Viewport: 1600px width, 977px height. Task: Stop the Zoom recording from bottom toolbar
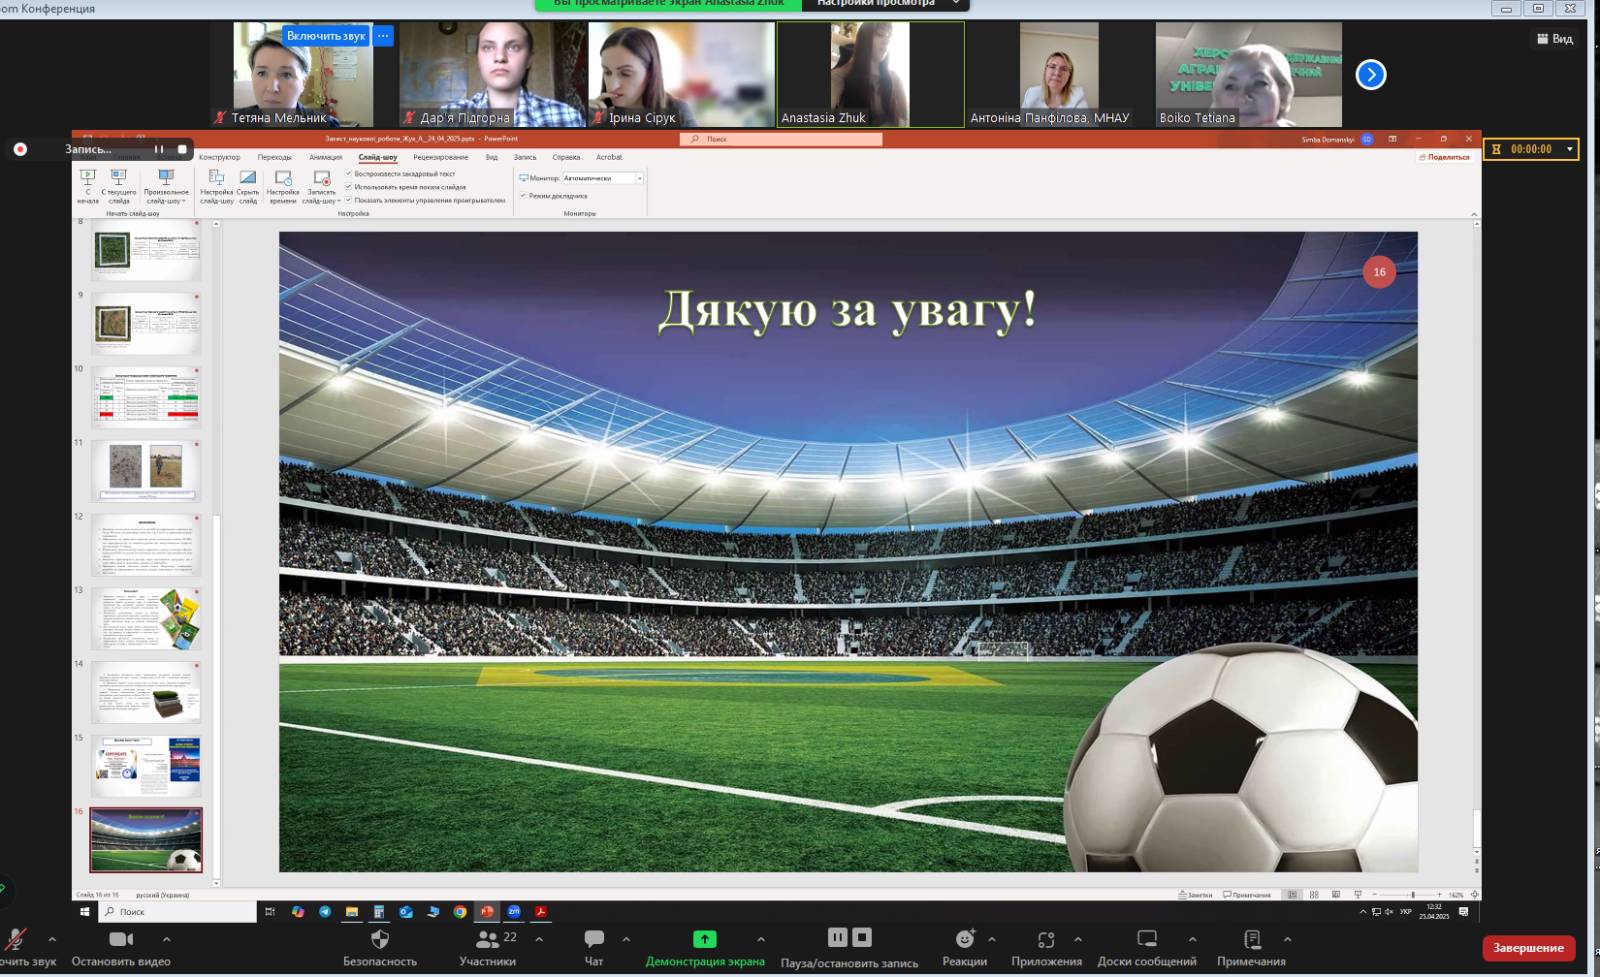(x=862, y=937)
